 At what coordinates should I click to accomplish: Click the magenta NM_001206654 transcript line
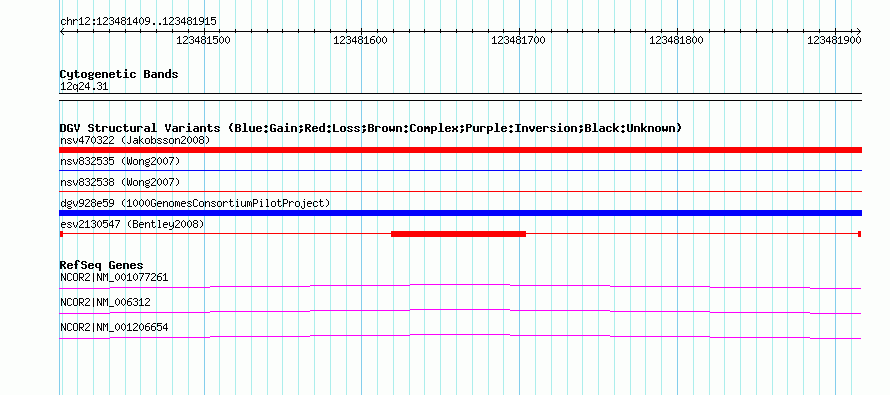[x=460, y=336]
